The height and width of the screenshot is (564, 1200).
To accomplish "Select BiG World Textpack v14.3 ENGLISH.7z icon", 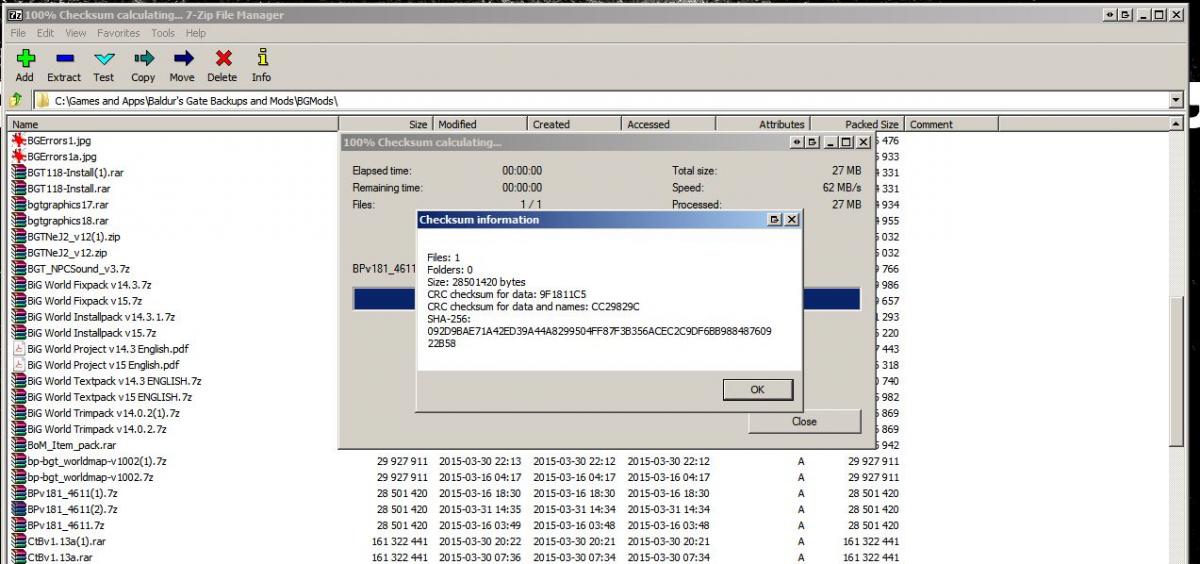I will (18, 380).
